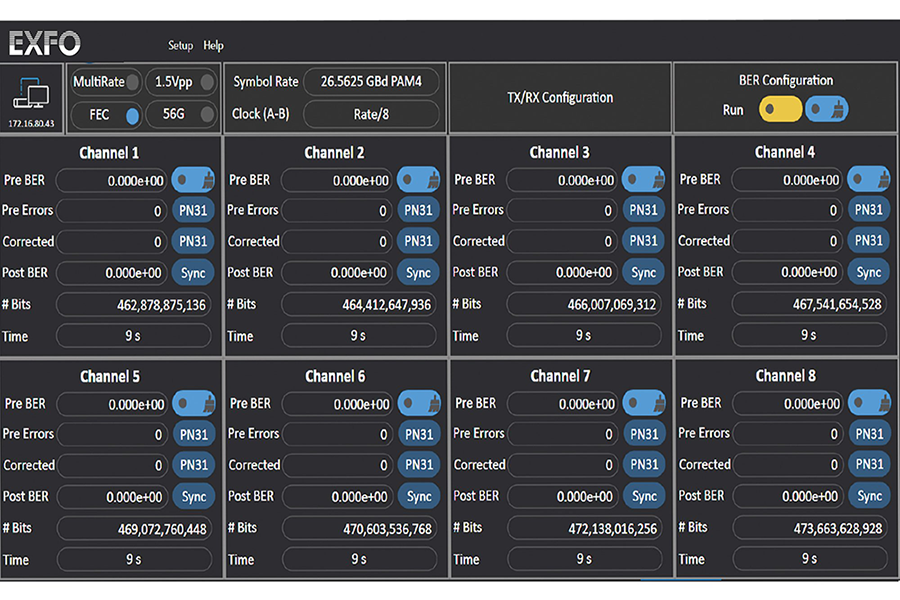This screenshot has width=900, height=600.
Task: Change Channel 2 Pre Errors PN31 pattern
Action: coord(418,211)
